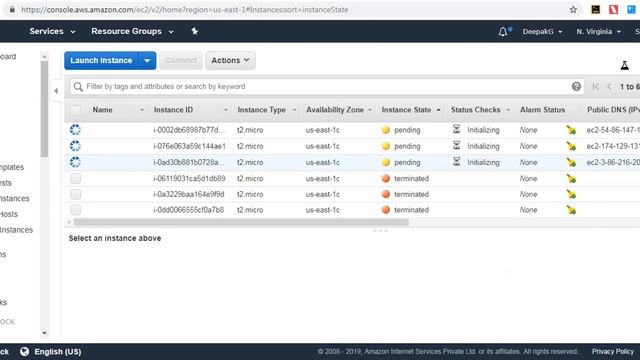Click Public DNS ec2-54-86-147 cell
Viewport: 640px width, 360px height.
click(x=613, y=130)
